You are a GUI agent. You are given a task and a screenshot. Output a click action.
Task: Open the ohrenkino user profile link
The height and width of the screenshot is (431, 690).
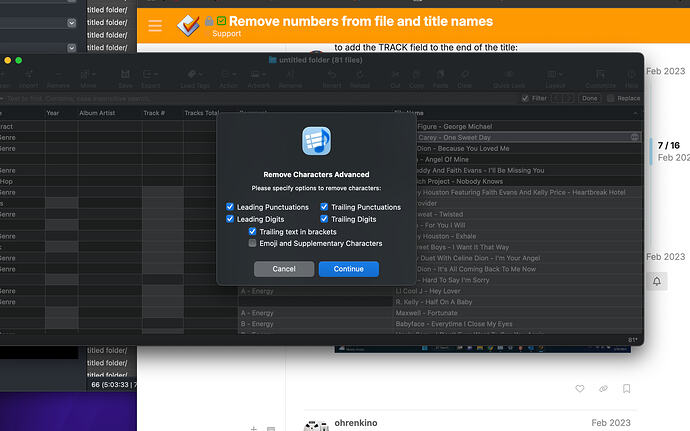tap(356, 423)
